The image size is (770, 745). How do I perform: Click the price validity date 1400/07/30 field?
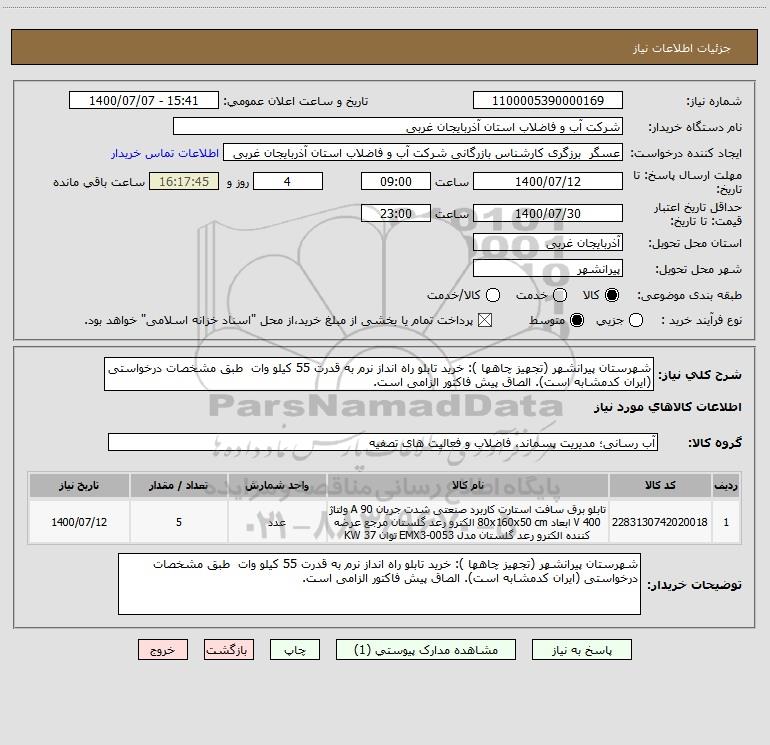tap(548, 213)
